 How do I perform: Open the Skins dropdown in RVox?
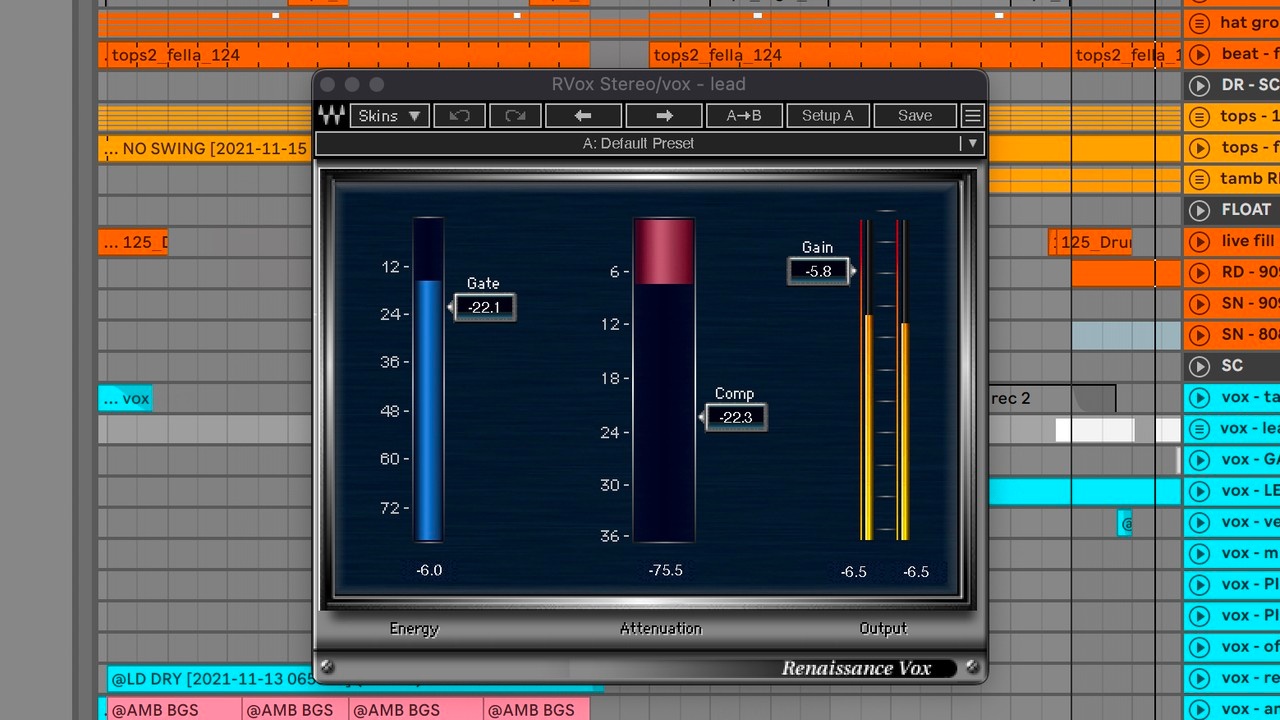click(389, 116)
